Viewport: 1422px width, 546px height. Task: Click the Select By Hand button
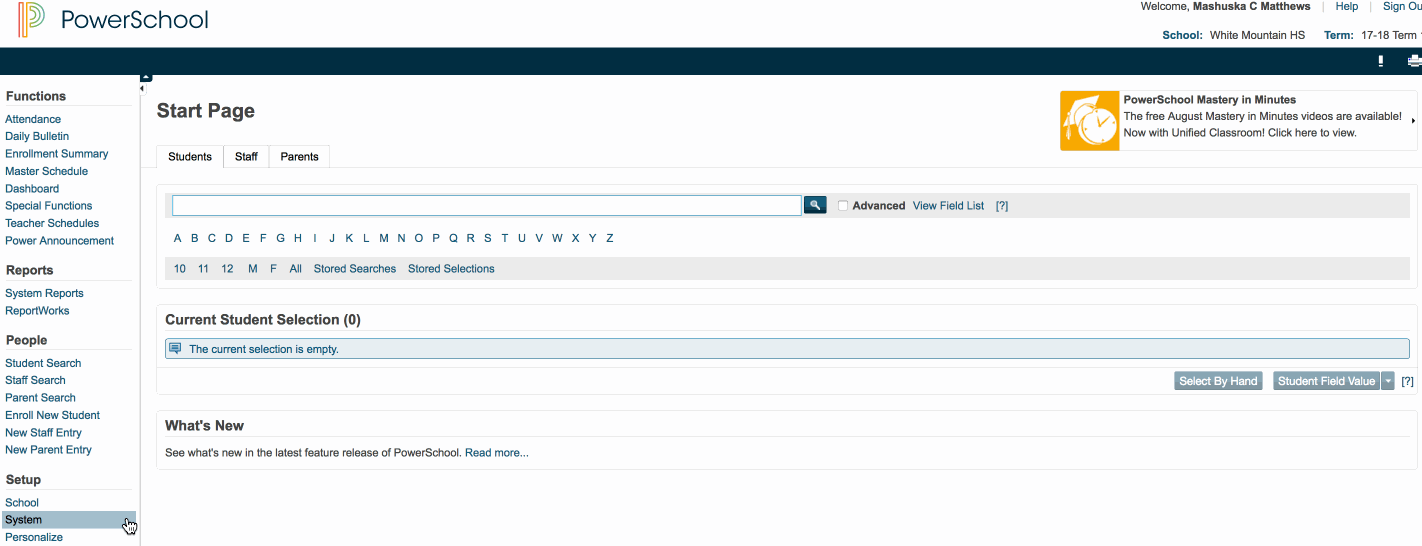pos(1218,381)
